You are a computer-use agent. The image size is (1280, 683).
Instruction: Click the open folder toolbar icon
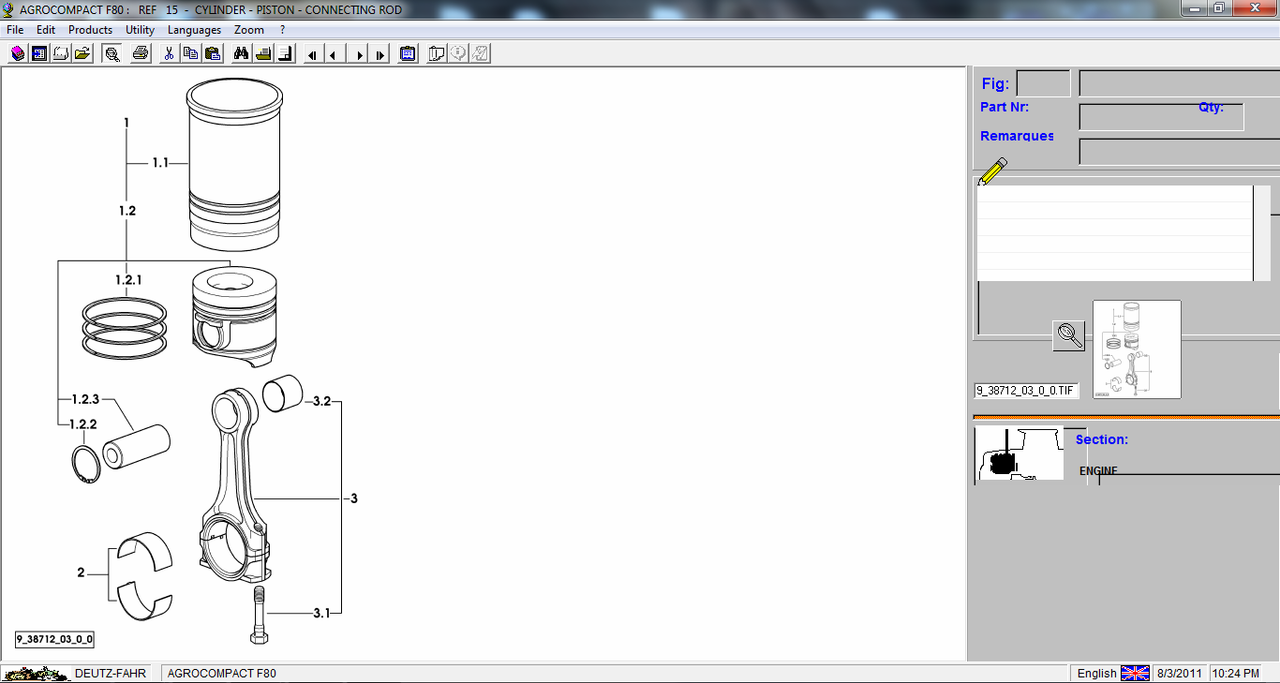click(x=82, y=54)
